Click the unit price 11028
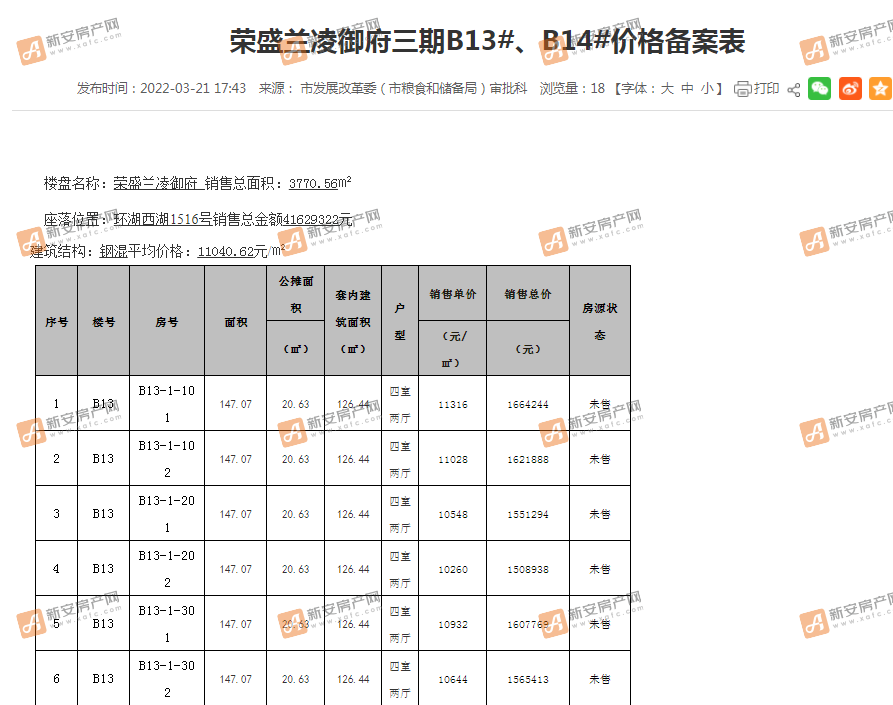 tap(453, 460)
